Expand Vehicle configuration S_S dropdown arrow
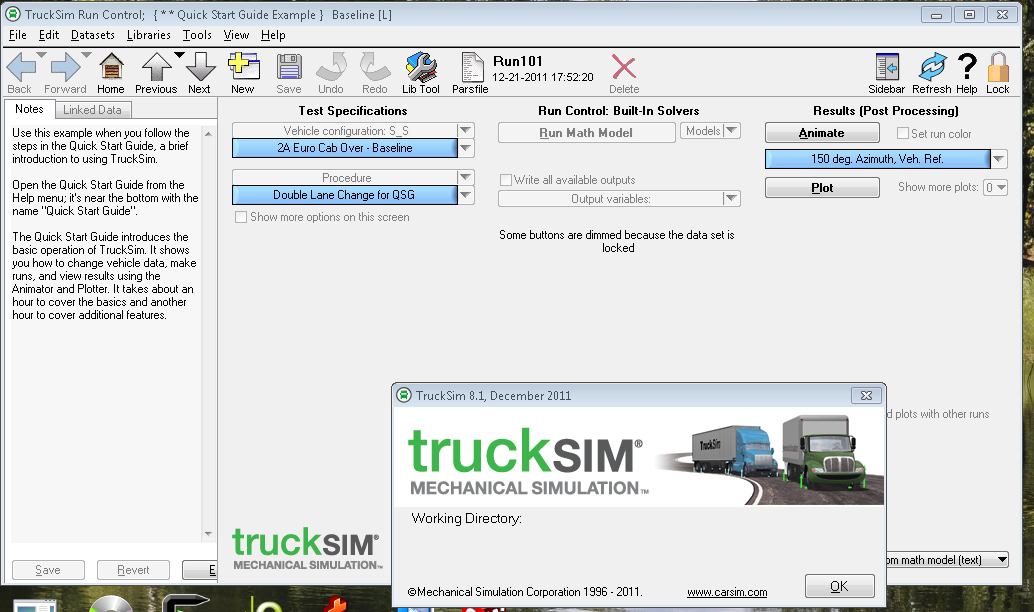The width and height of the screenshot is (1034, 612). click(466, 130)
